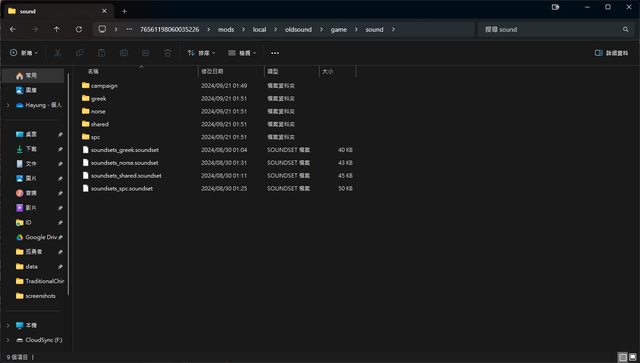Viewport: 640px width, 363px height.
Task: Select the oldsound breadcrumb segment
Action: [298, 29]
